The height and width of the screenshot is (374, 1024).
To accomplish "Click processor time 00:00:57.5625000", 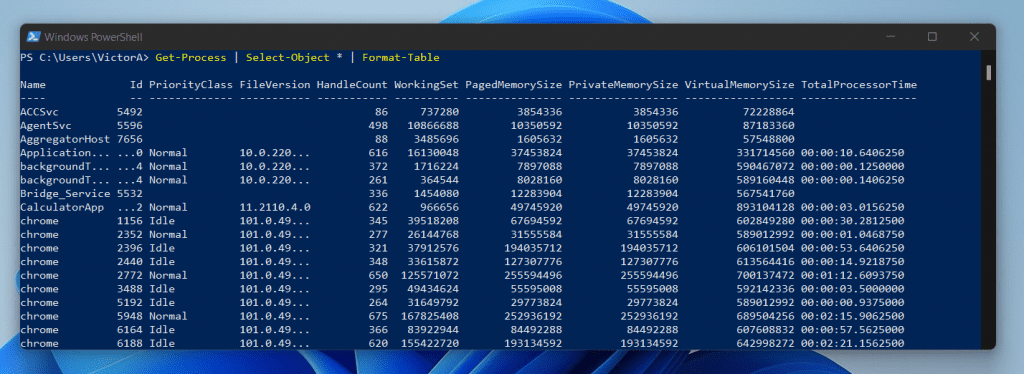I will [x=853, y=330].
